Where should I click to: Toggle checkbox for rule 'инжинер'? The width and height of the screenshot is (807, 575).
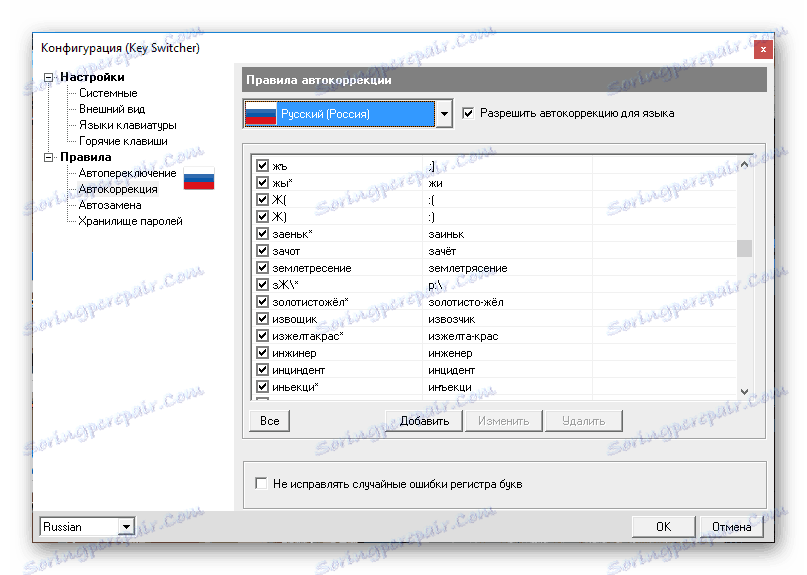tap(262, 353)
